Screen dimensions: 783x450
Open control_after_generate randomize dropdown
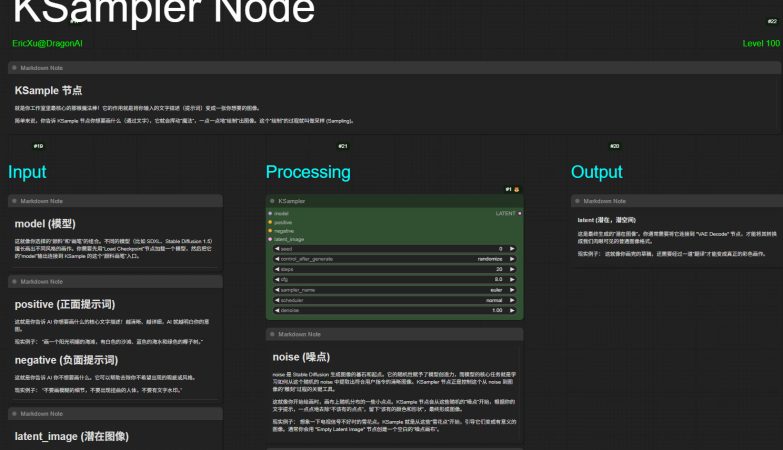click(395, 259)
